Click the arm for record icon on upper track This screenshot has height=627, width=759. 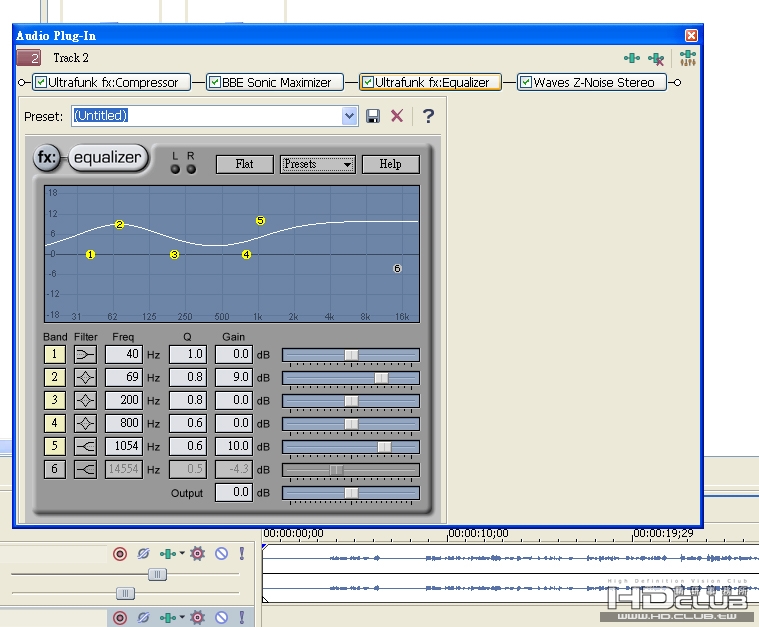(x=120, y=553)
